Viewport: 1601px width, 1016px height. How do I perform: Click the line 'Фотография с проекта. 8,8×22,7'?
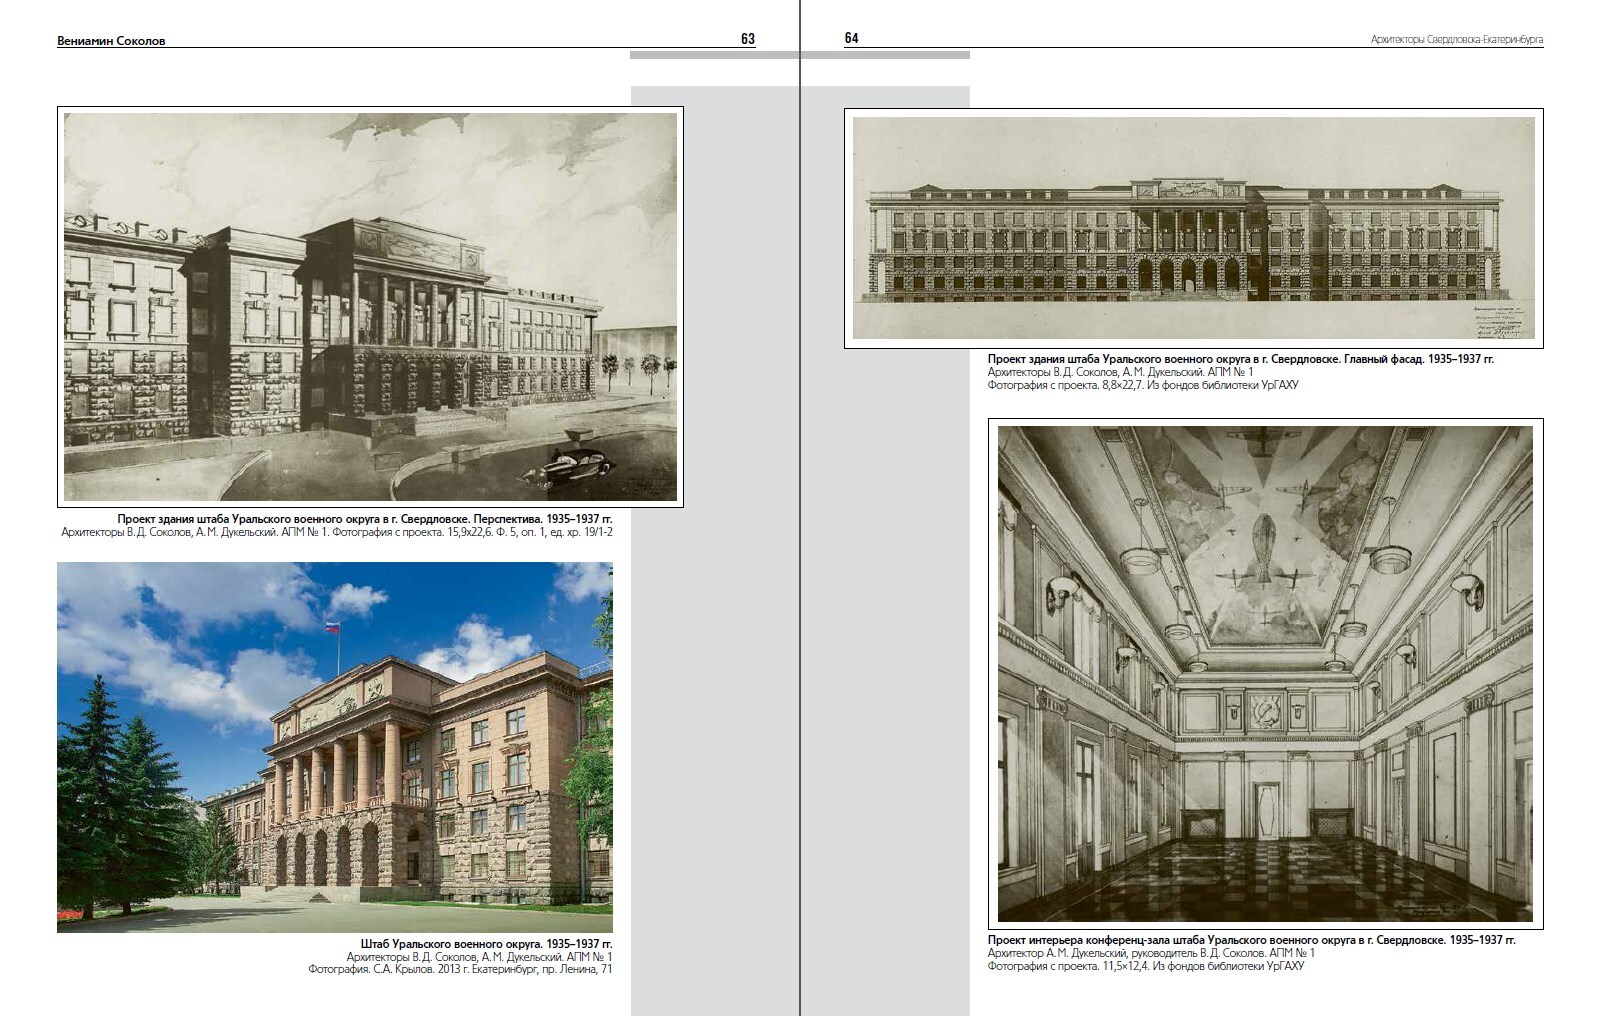pyautogui.click(x=1142, y=385)
